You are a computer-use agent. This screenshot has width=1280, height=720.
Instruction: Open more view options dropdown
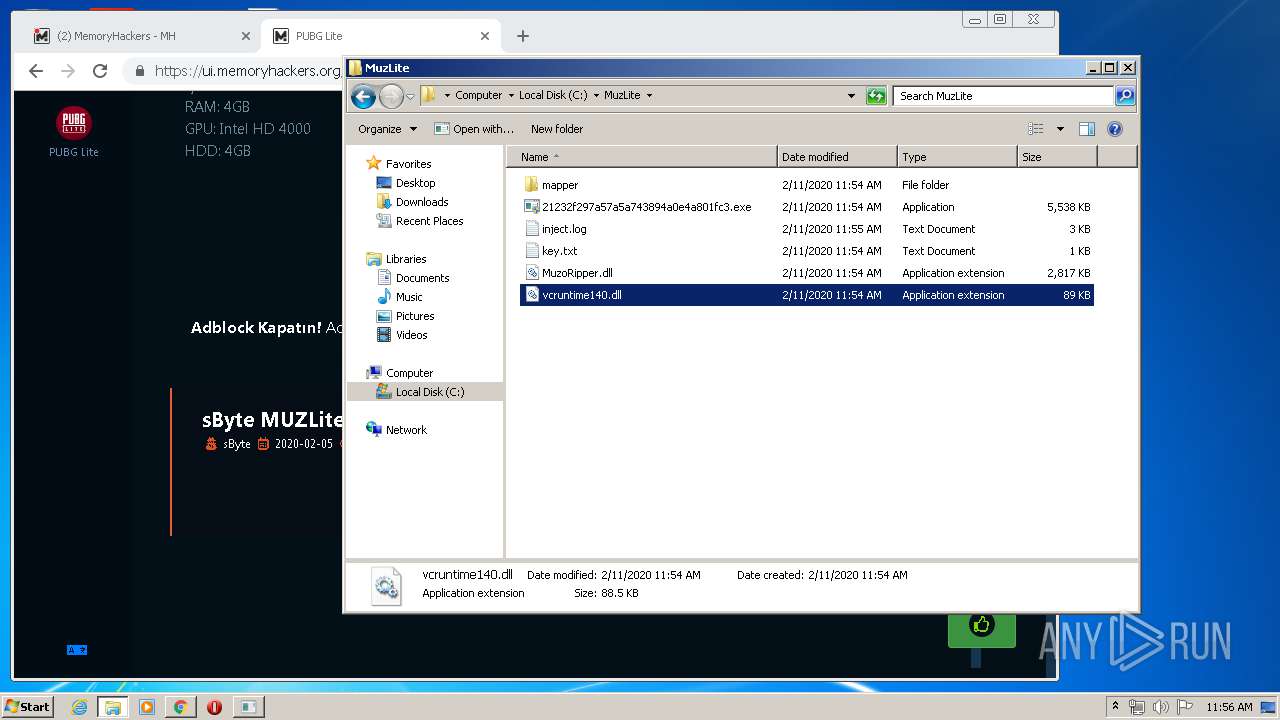pos(1060,129)
